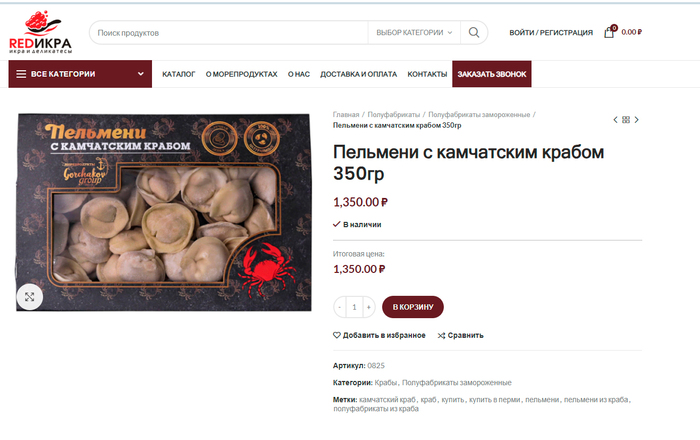Increase quantity with plus button

pos(369,307)
